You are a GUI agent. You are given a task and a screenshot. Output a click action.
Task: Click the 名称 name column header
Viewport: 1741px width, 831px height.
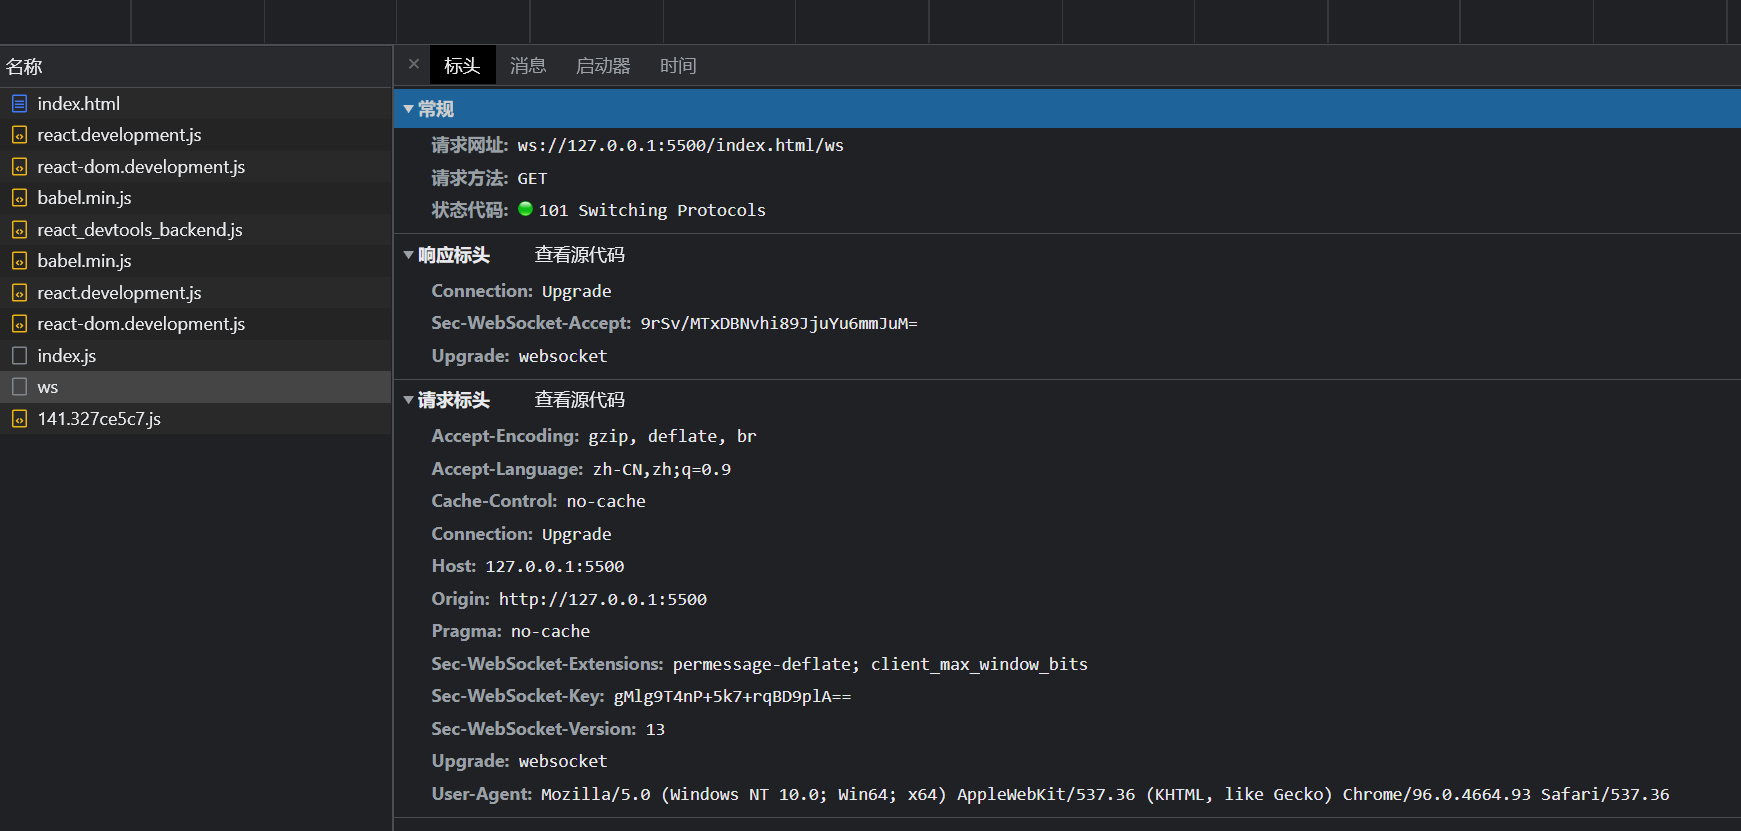point(24,67)
